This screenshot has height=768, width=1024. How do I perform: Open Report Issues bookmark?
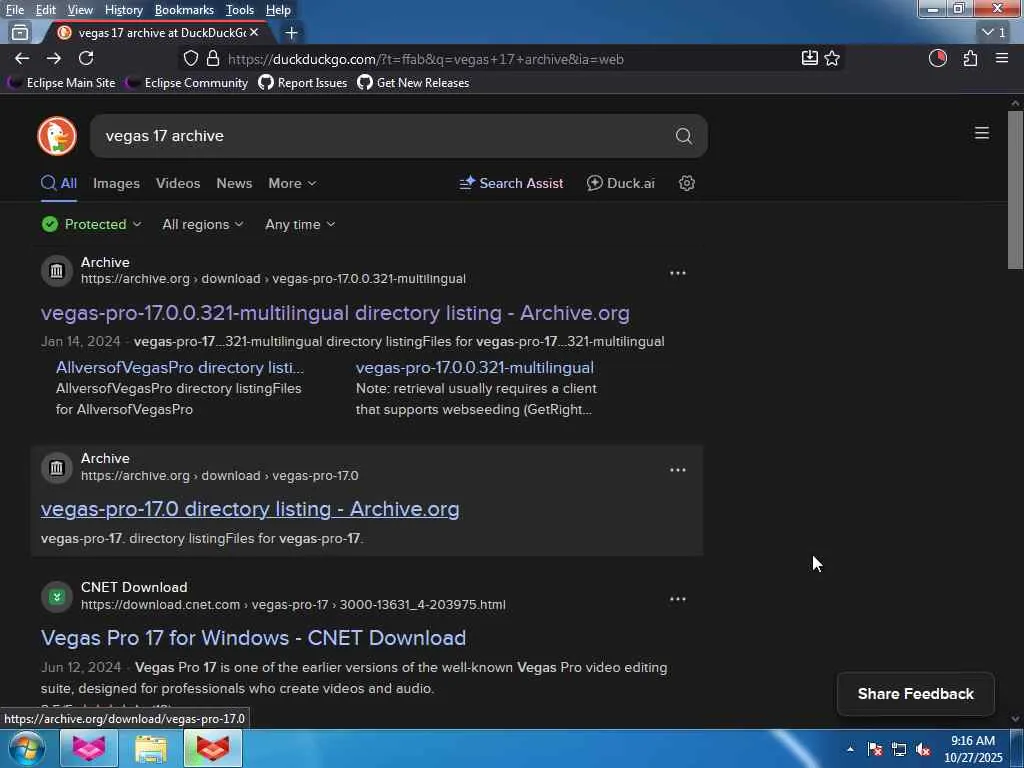tap(302, 83)
